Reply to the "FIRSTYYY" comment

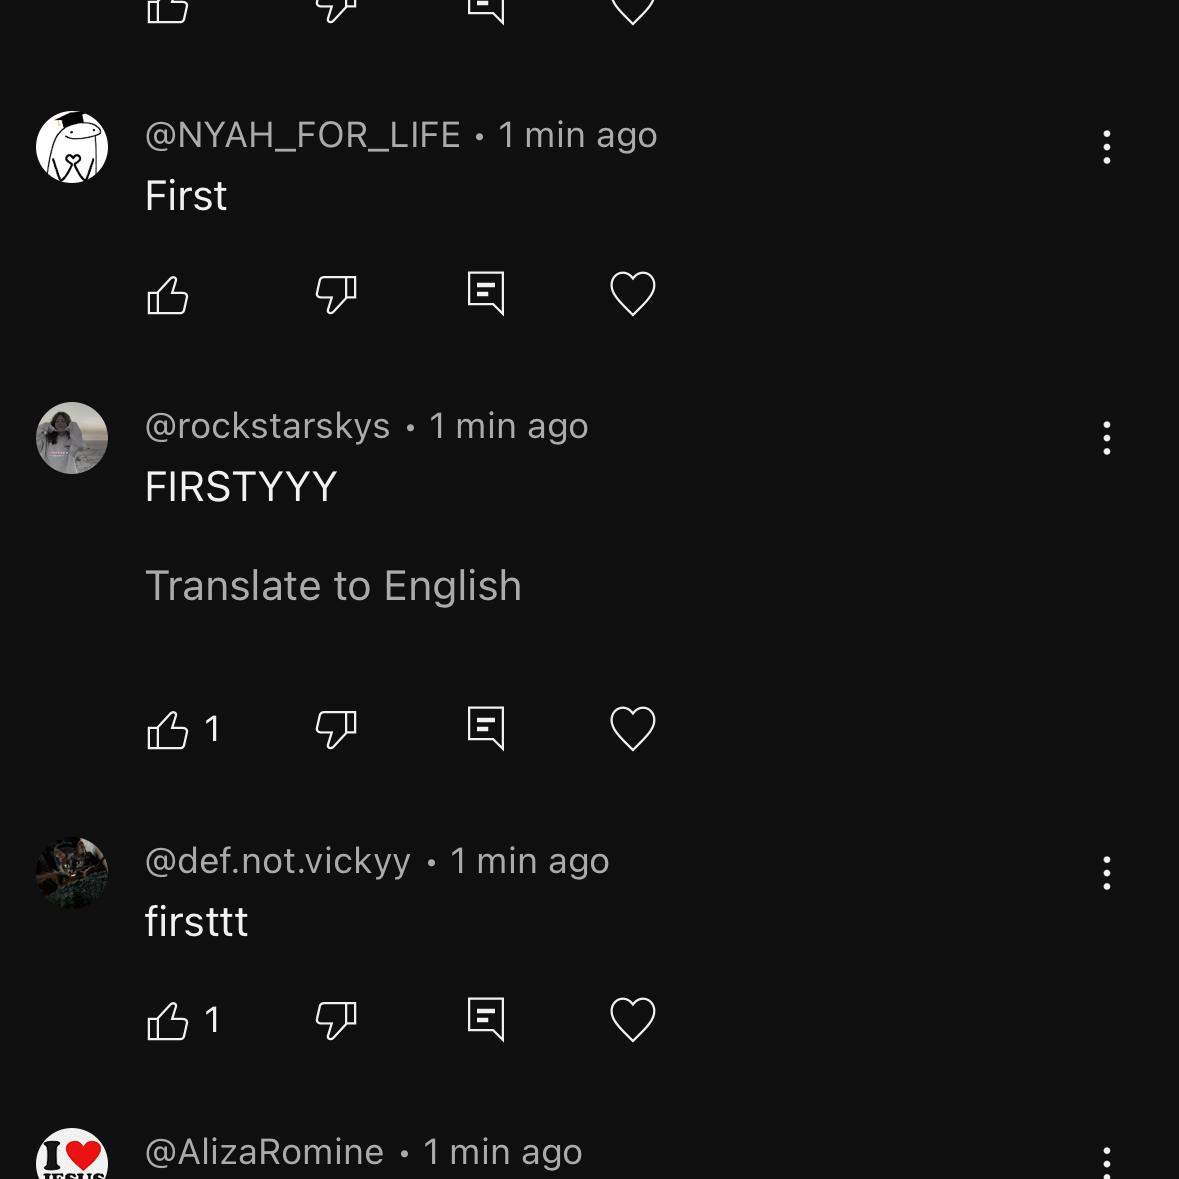(x=486, y=729)
